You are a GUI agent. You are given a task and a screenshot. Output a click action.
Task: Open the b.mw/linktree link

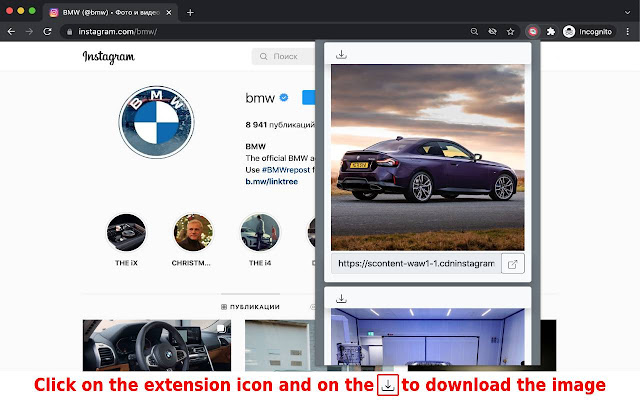coord(271,181)
